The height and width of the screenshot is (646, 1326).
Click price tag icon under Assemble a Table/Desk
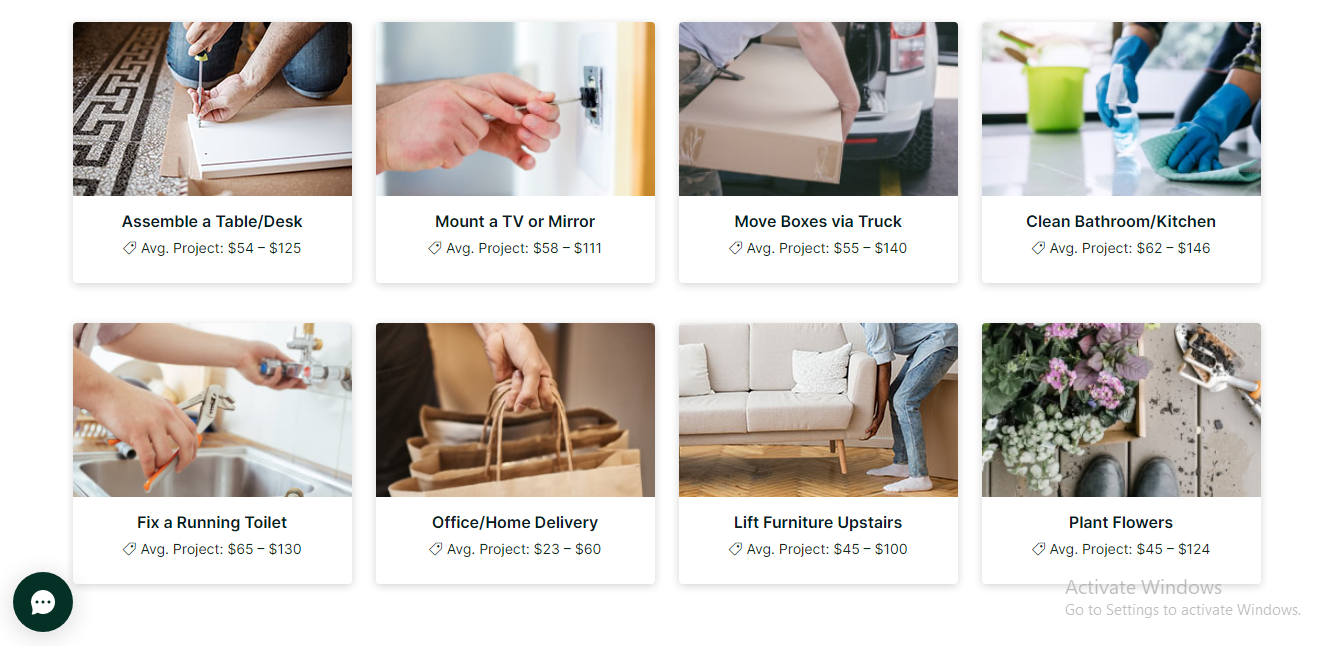[x=130, y=248]
